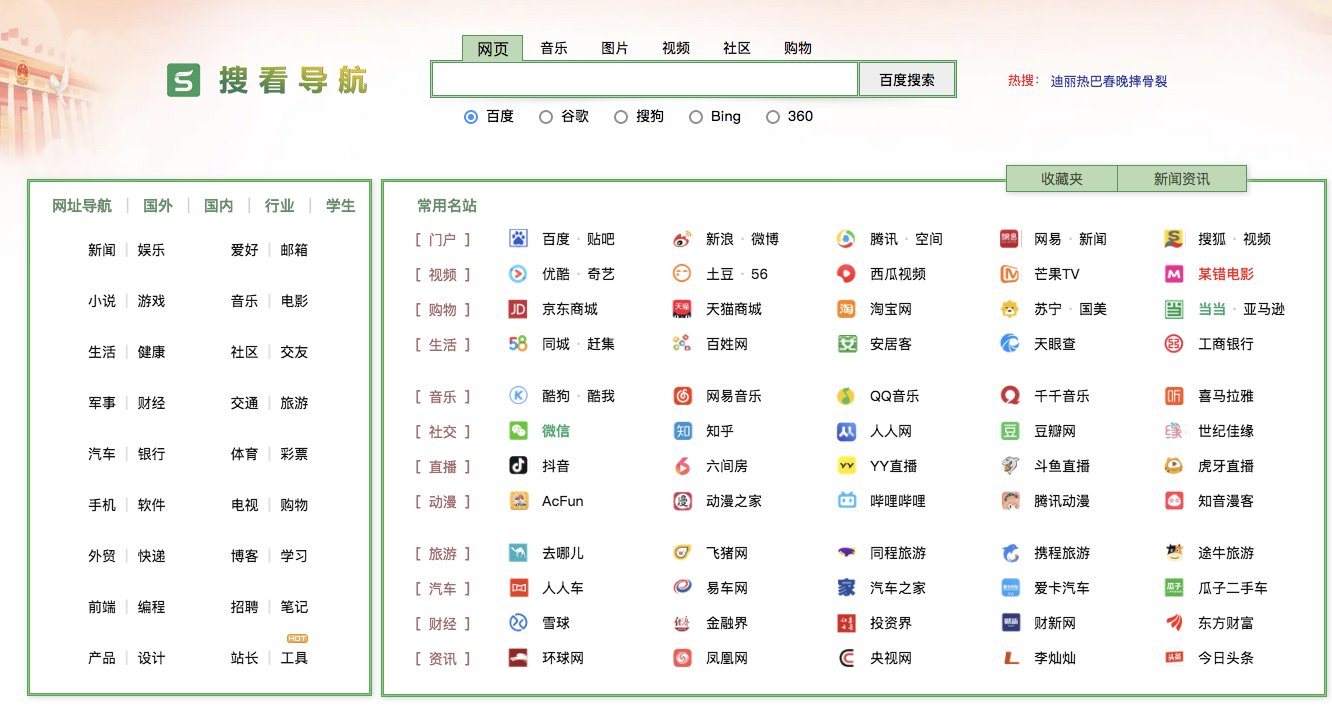Screen dimensions: 1332x706
Task: Select the 谷歌 search engine radio
Action: [x=545, y=117]
